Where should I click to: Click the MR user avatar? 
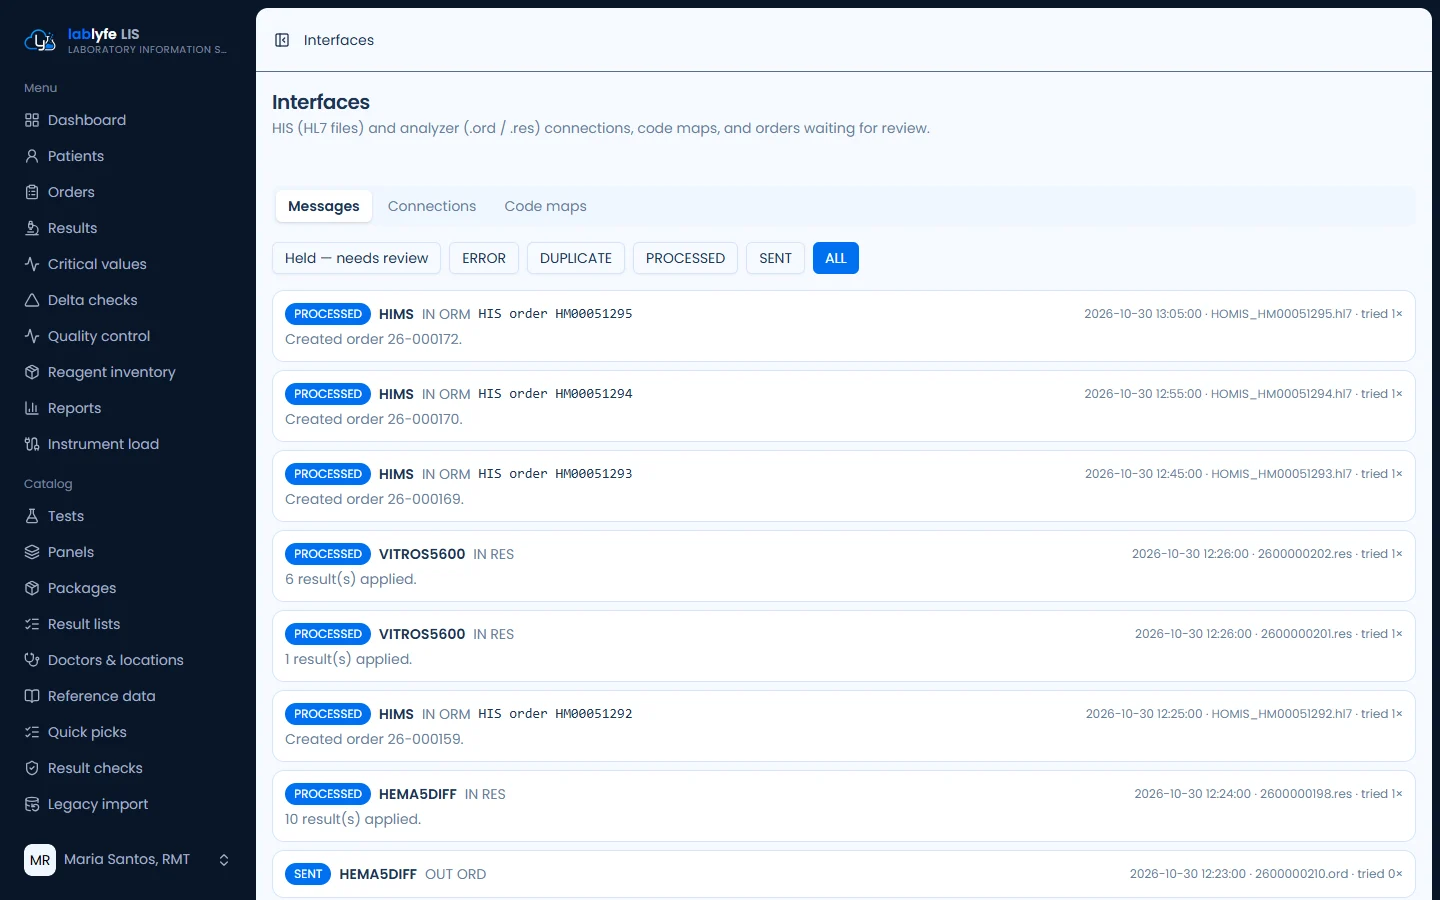point(40,860)
